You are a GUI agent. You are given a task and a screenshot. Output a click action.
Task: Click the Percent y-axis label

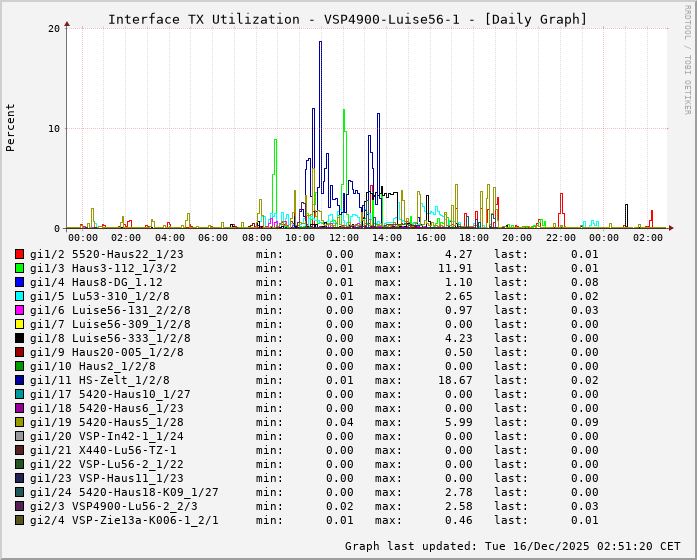point(11,127)
